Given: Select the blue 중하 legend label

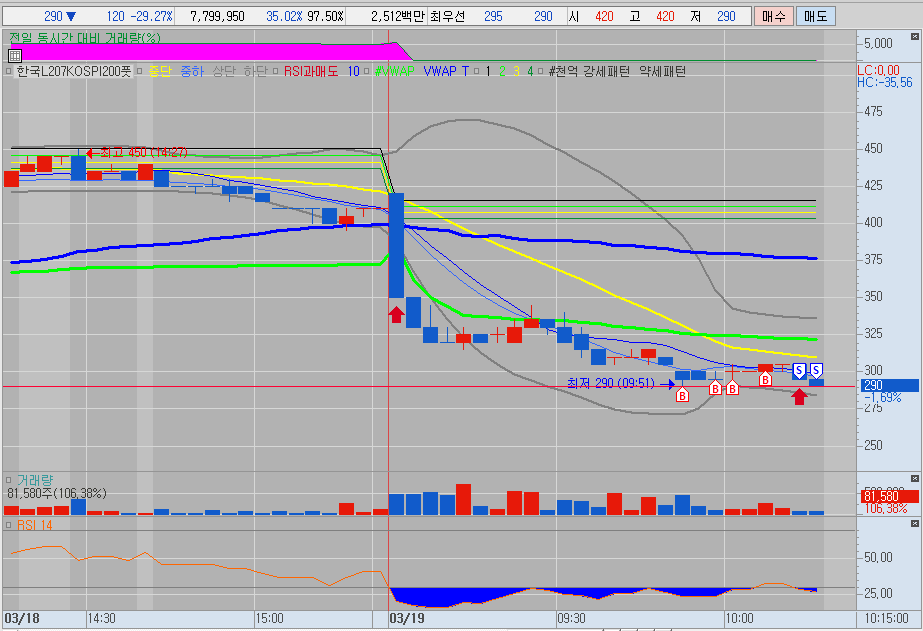Looking at the screenshot, I should point(192,71).
